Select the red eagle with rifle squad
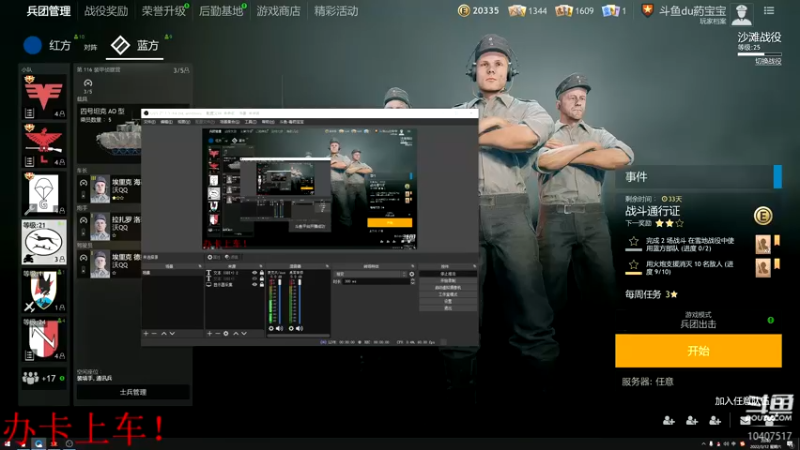This screenshot has height=450, width=800. pyautogui.click(x=44, y=145)
